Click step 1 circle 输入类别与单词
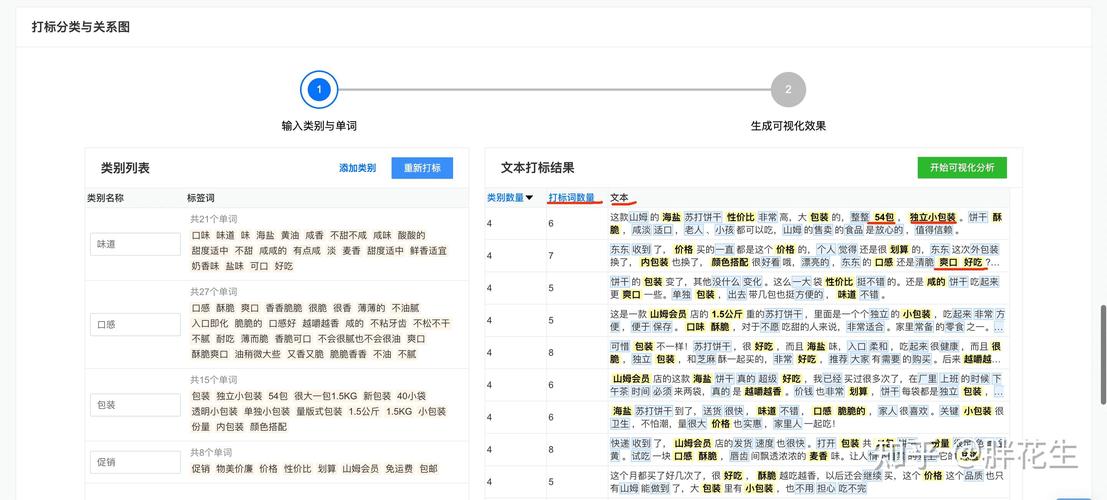 (319, 90)
